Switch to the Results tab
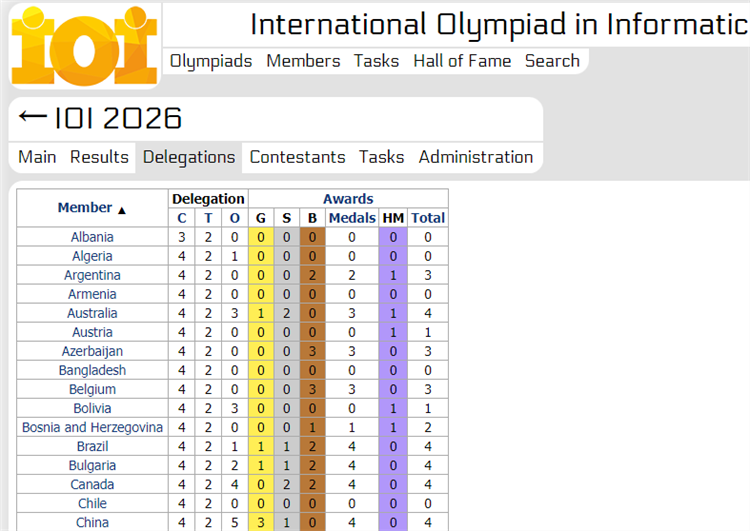This screenshot has height=531, width=750. (x=99, y=157)
